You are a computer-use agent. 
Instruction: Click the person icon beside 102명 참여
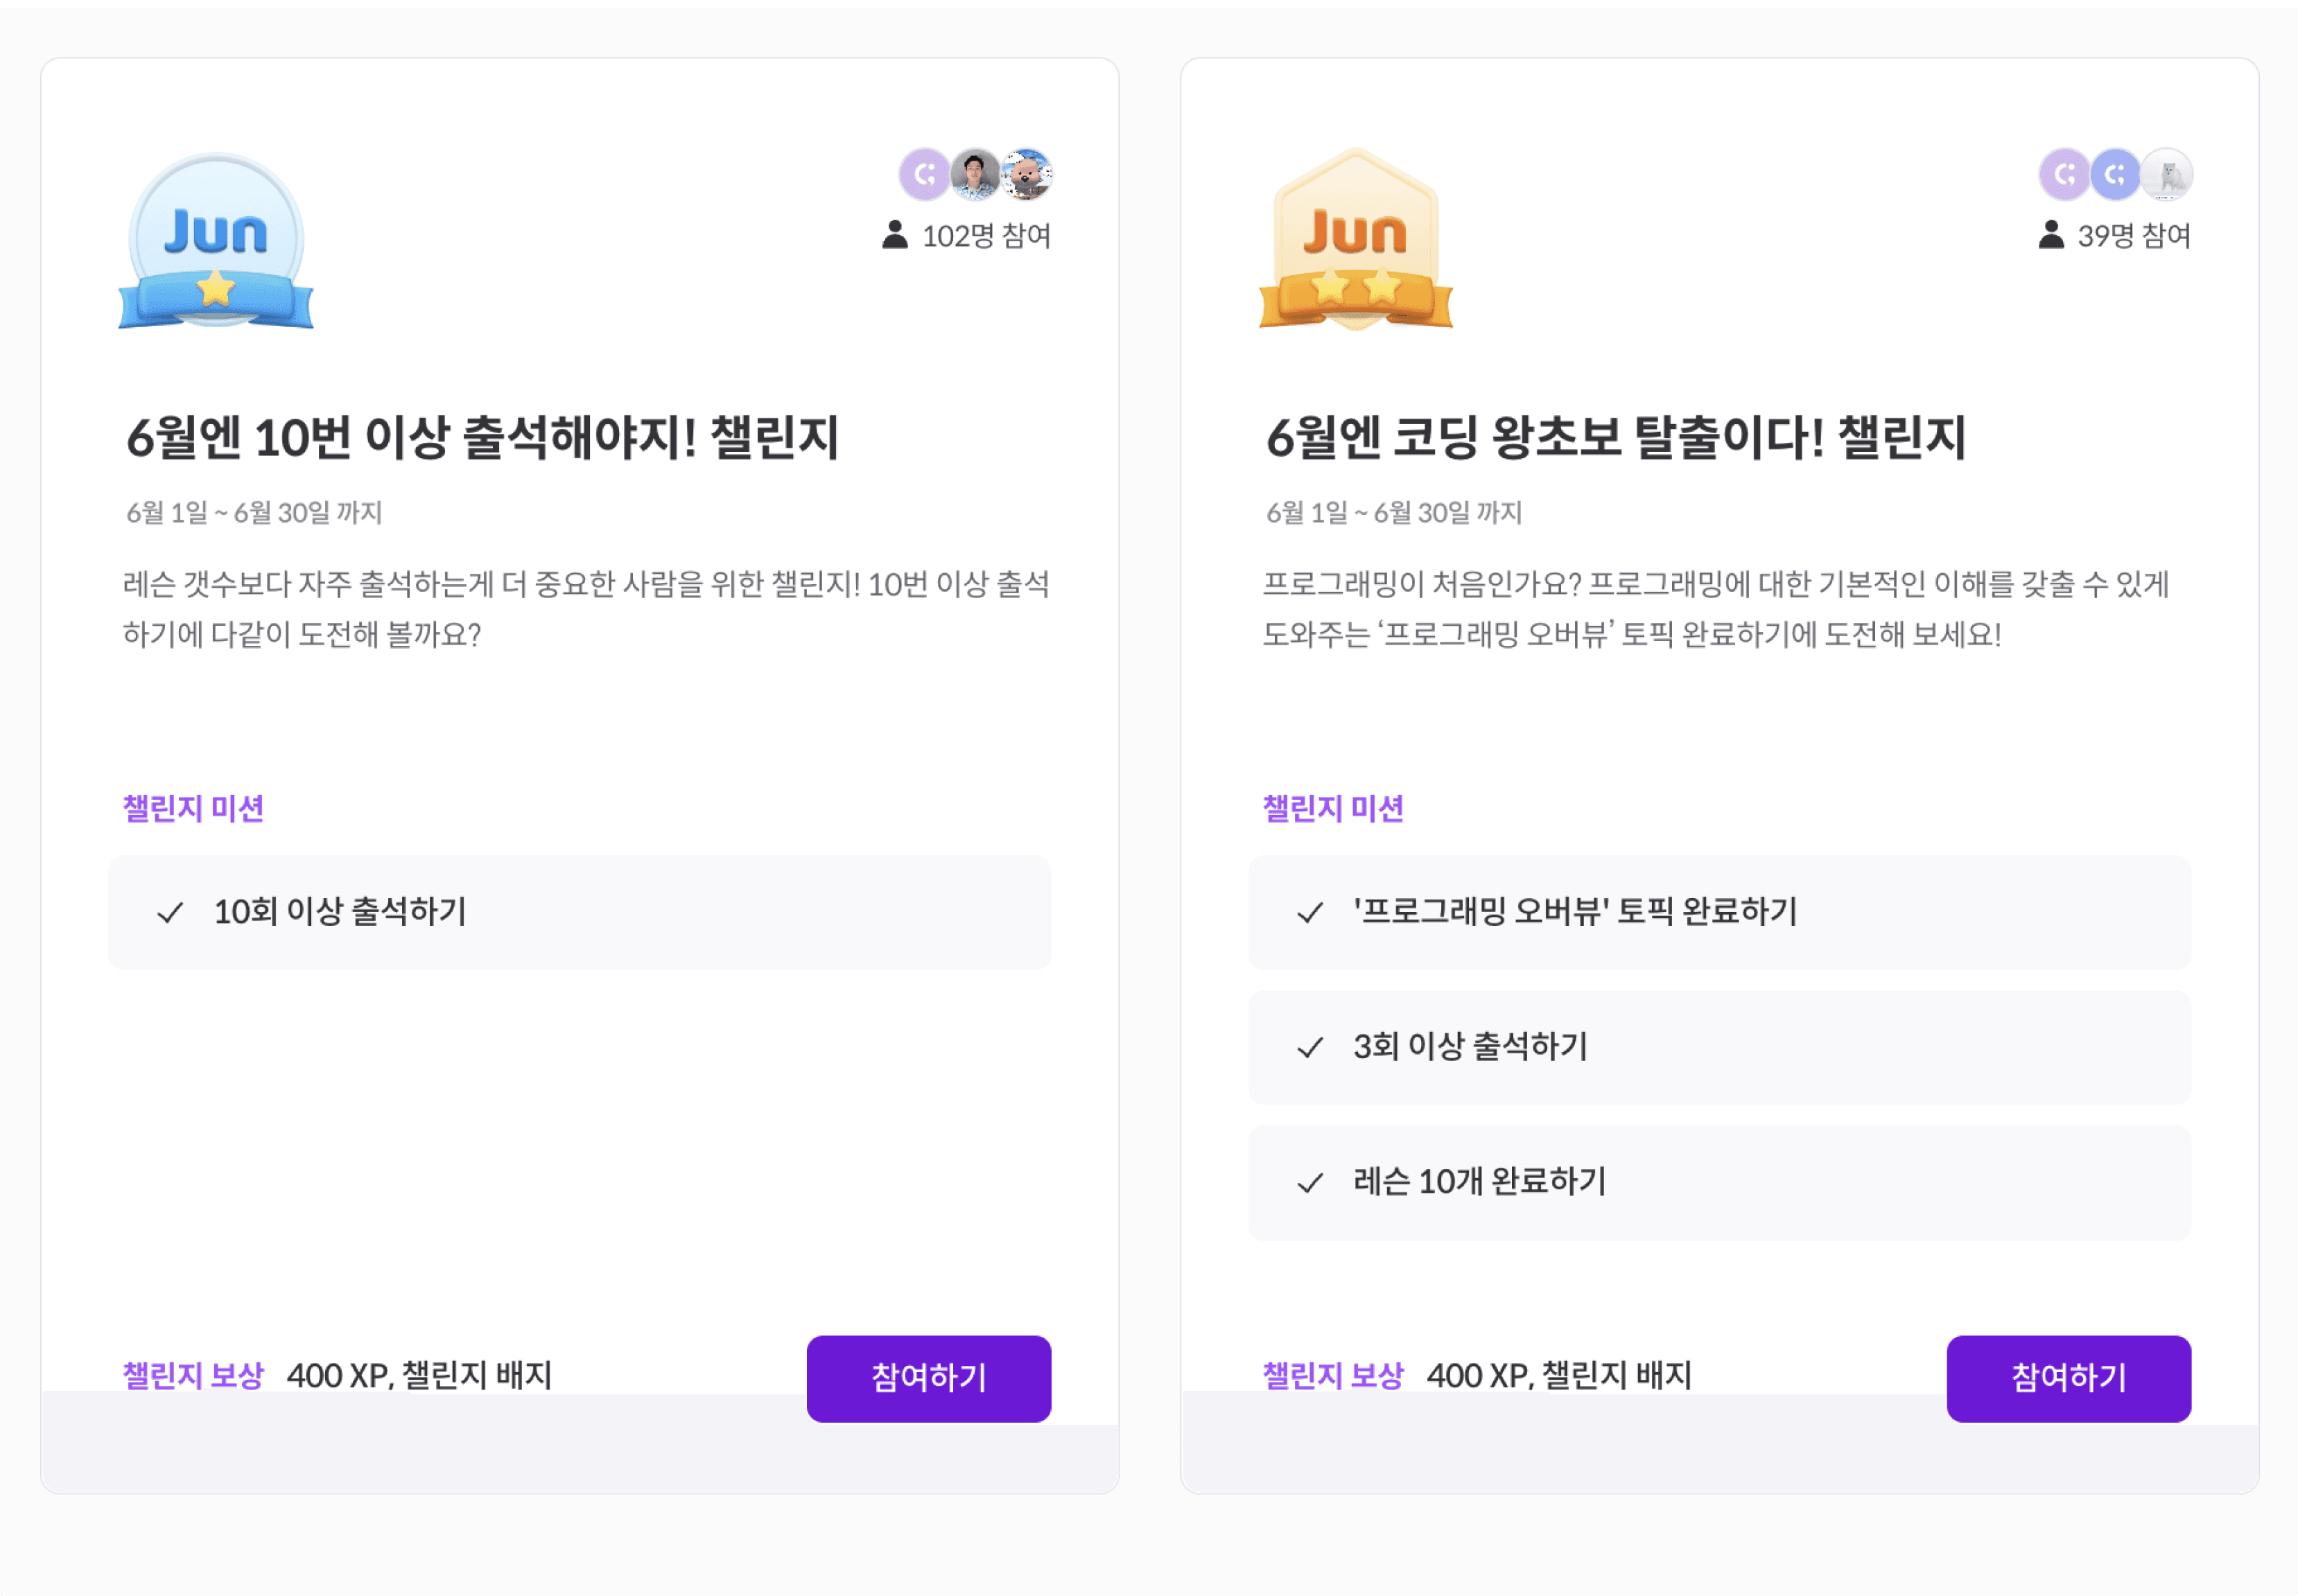pos(895,235)
